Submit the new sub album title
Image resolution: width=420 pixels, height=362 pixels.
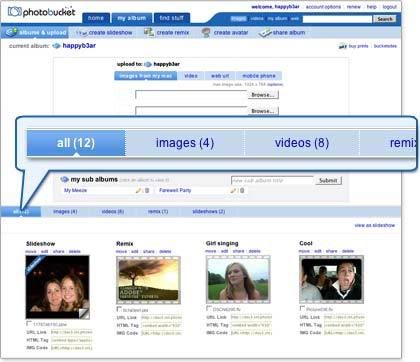328,180
